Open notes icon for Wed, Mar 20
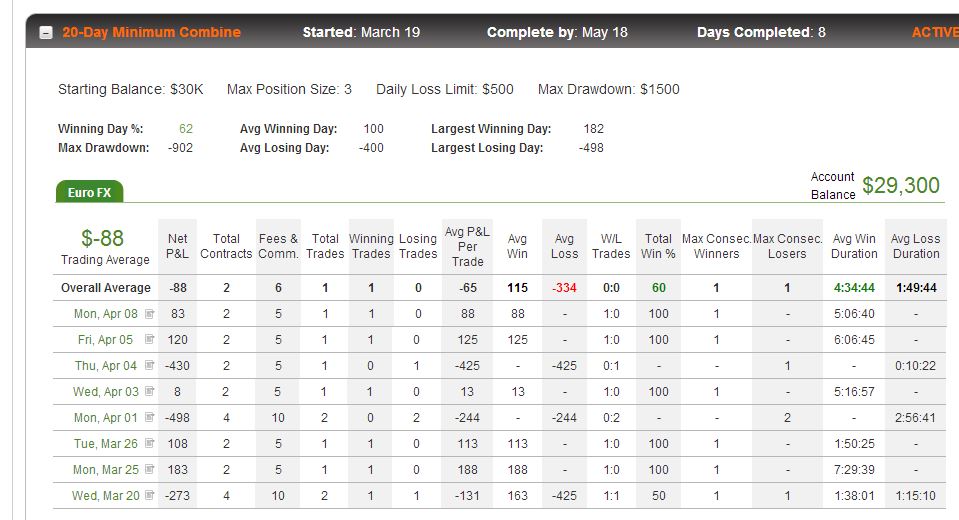This screenshot has width=959, height=520. point(149,495)
